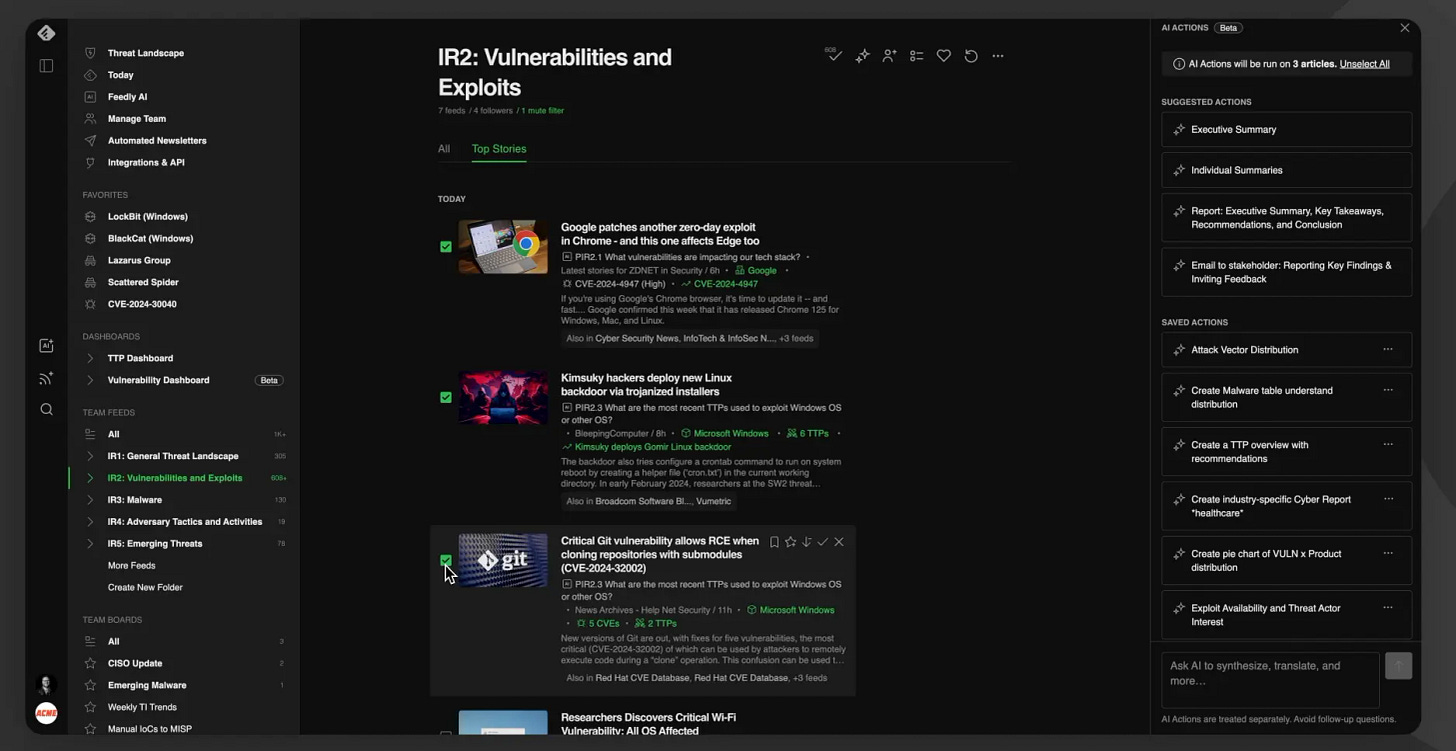Screen dimensions: 1456x751
Task: Close the AI Actions panel
Action: [1405, 28]
